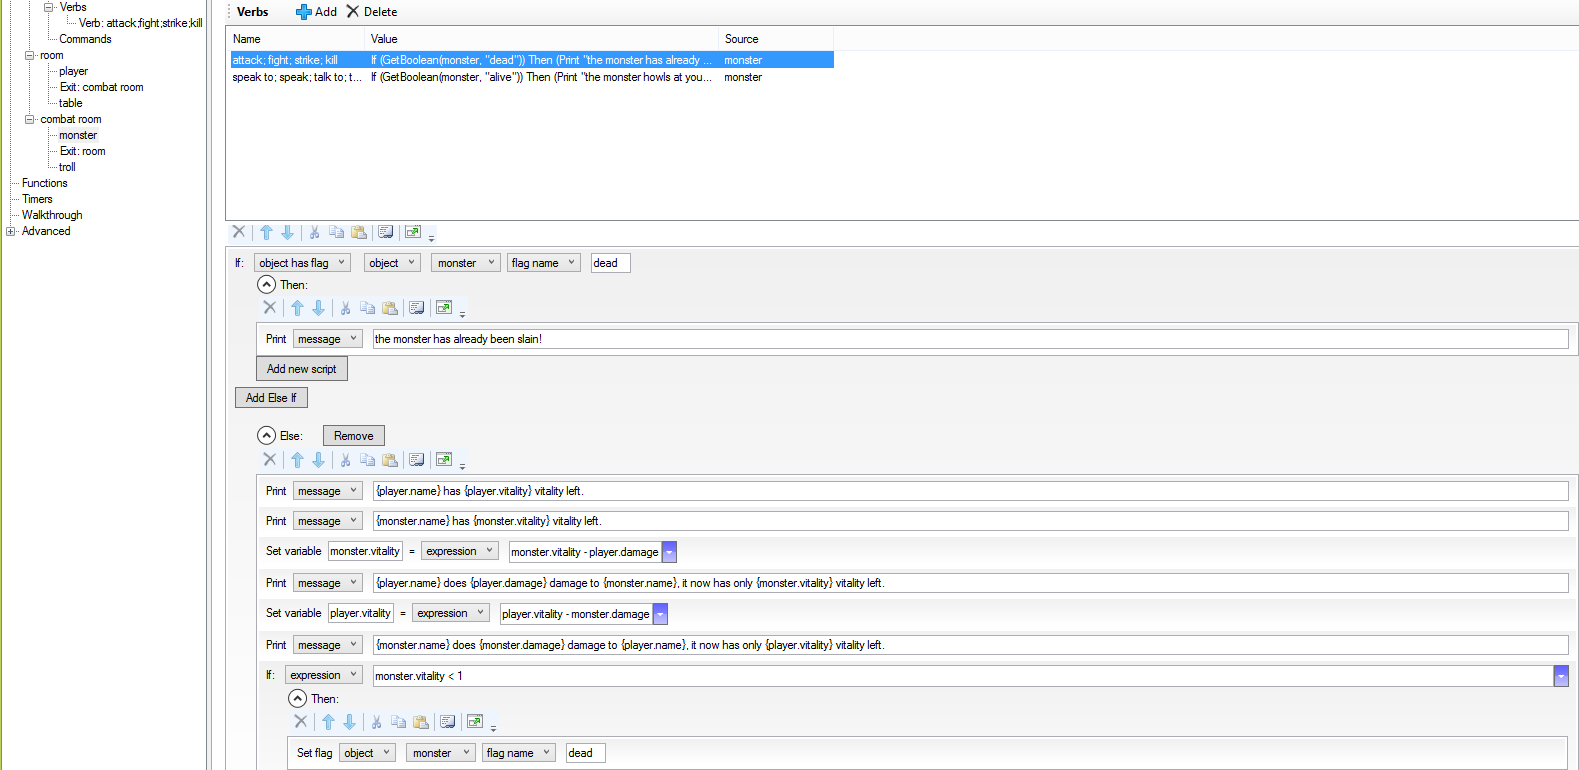Screen dimensions: 1579x770
Task: Click copy icon in Else section toolbar
Action: tap(367, 460)
